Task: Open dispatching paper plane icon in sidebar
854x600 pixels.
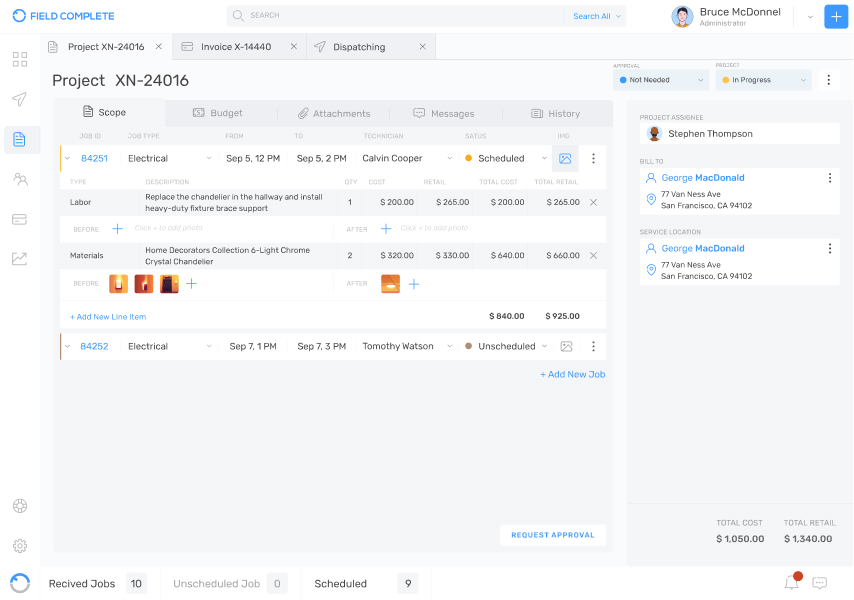Action: click(19, 99)
